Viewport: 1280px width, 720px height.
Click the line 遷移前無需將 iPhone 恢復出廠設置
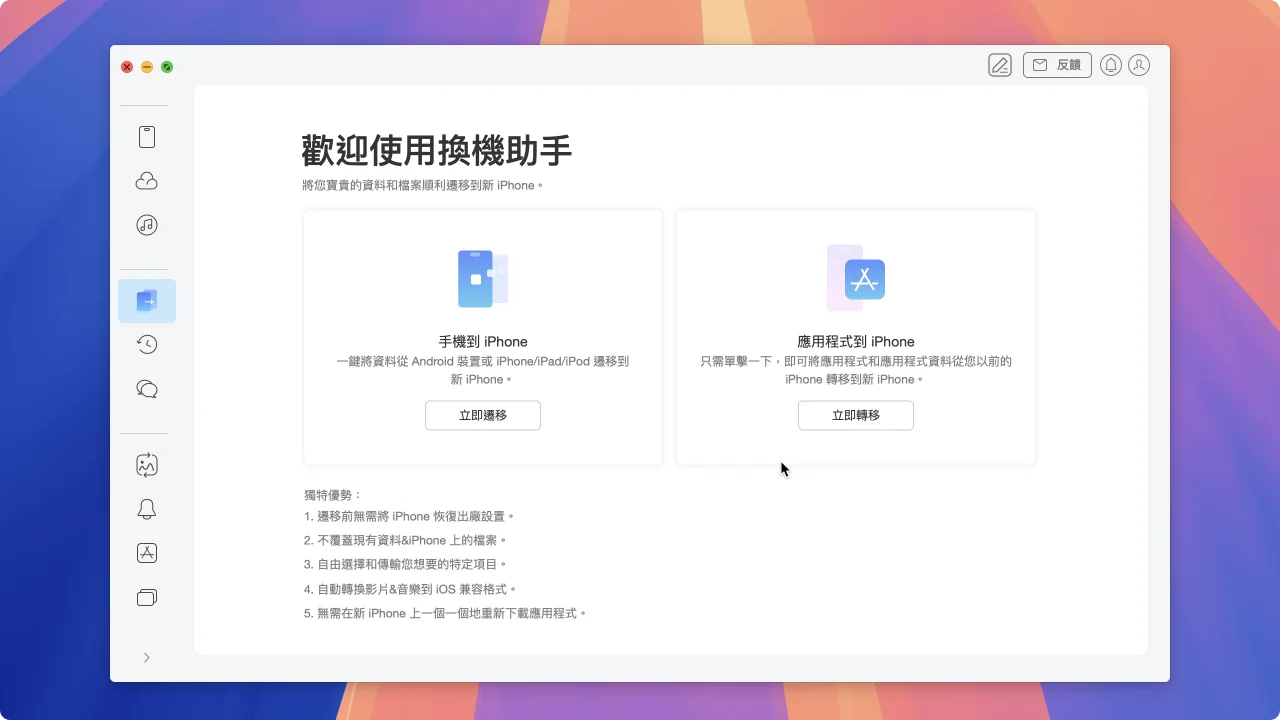(409, 517)
